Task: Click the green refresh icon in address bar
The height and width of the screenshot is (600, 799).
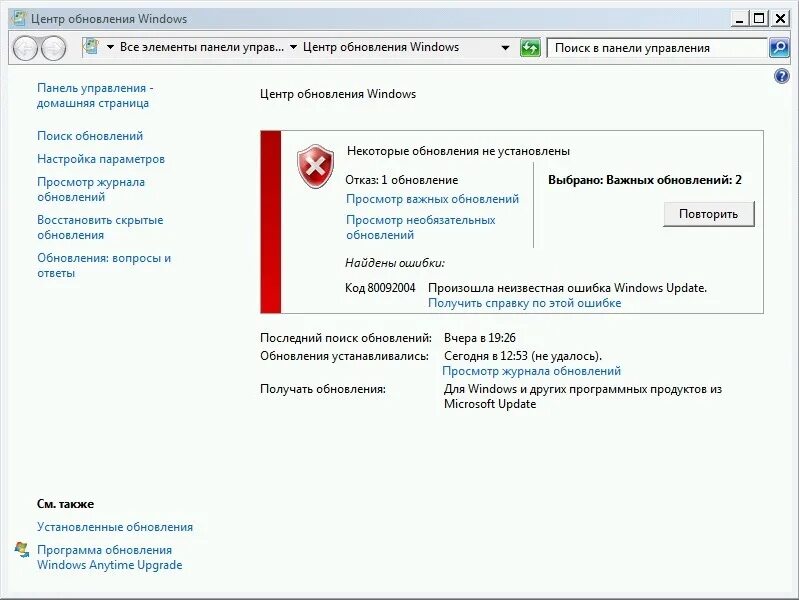Action: click(x=530, y=48)
